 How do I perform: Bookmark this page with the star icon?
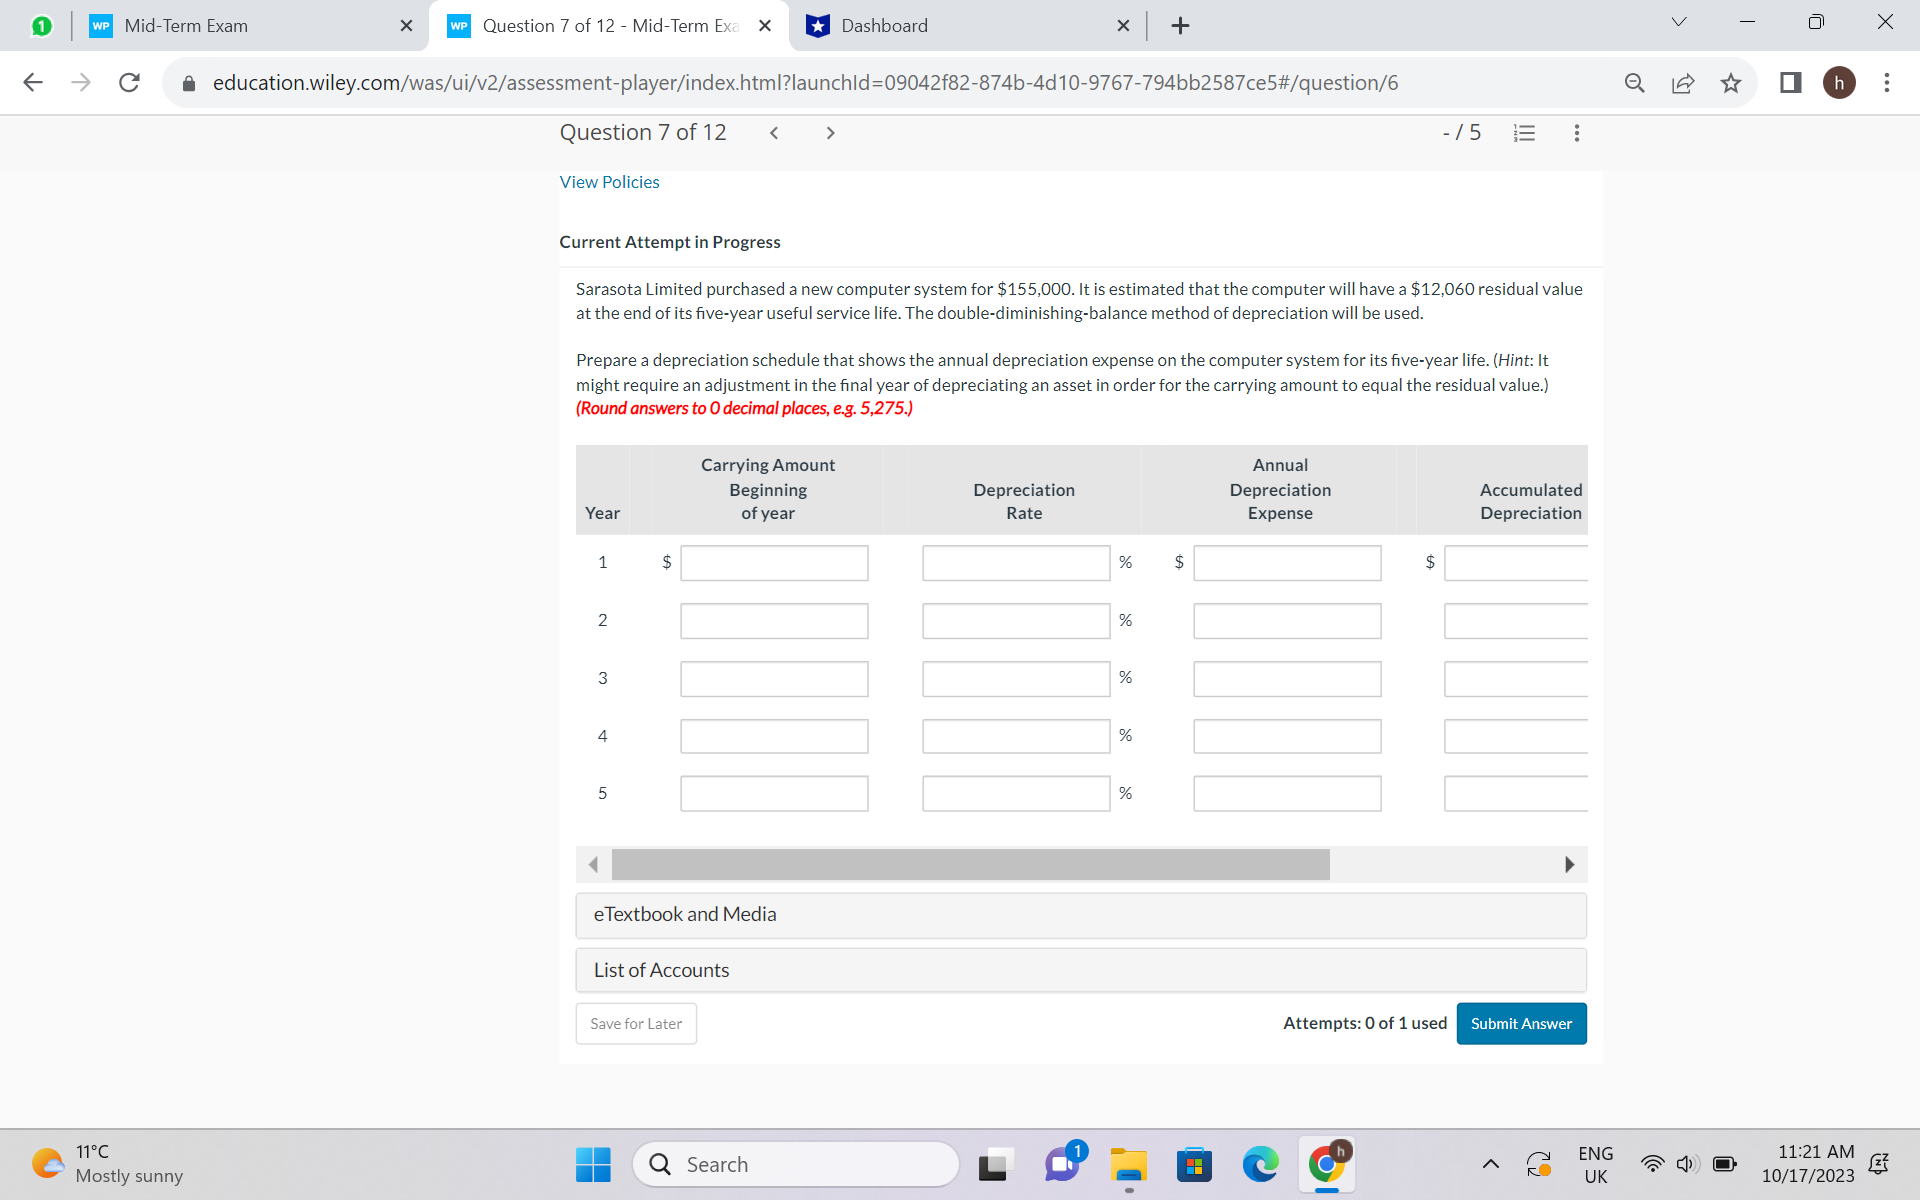point(1731,83)
